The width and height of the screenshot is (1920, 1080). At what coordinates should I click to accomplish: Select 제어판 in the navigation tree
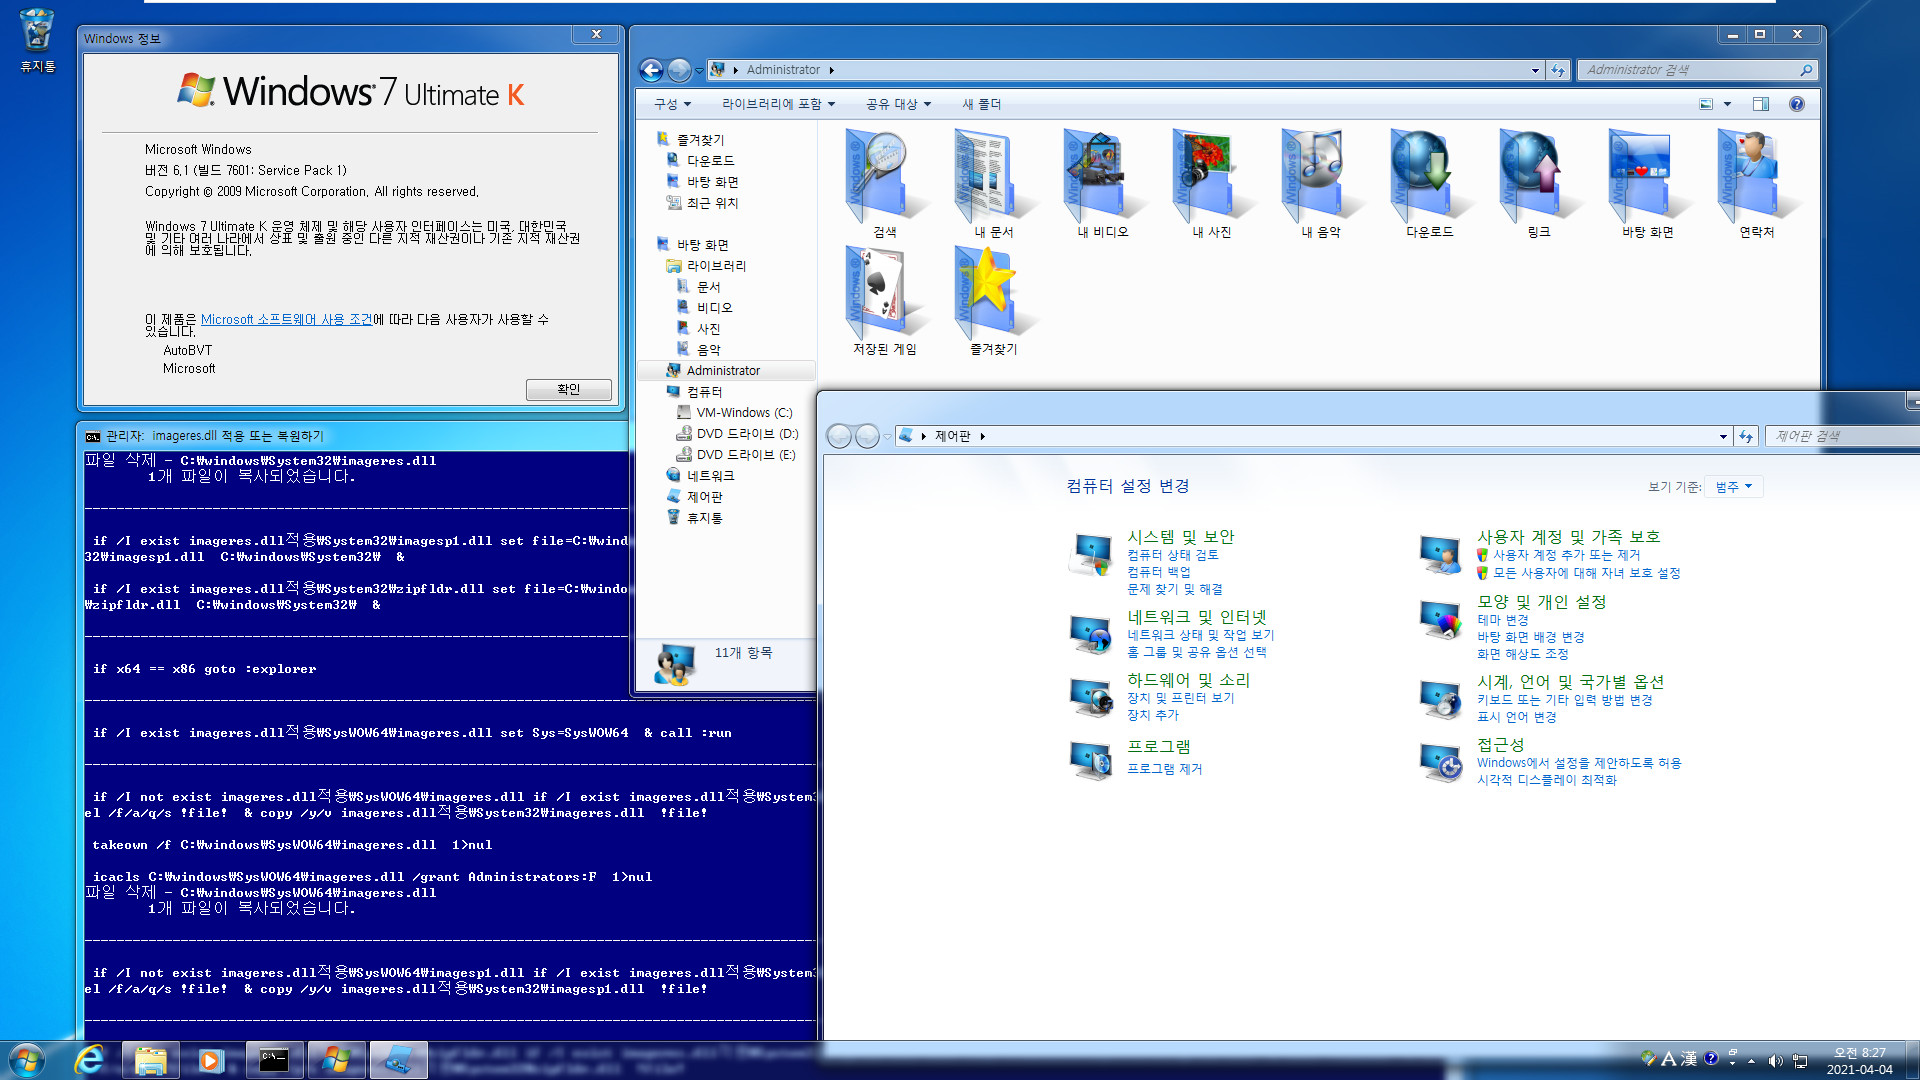704,497
